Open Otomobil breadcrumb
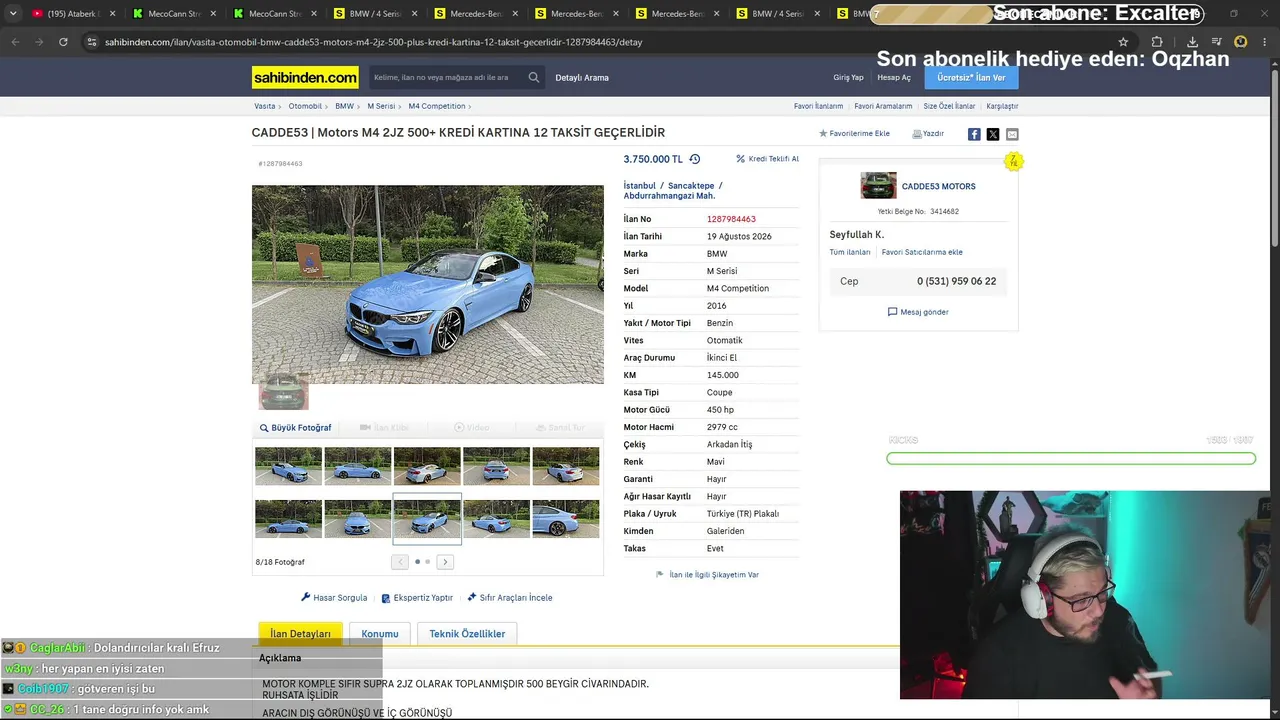This screenshot has height=720, width=1280. (305, 106)
